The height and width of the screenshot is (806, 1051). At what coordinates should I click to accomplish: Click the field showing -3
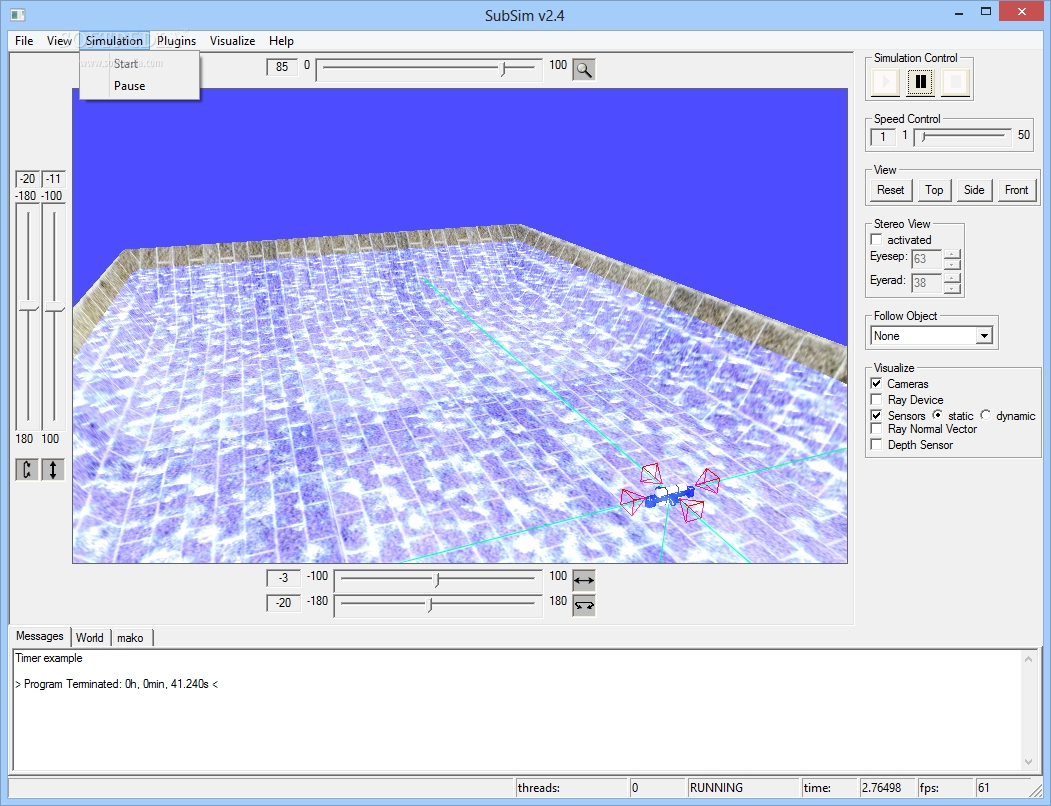[284, 577]
